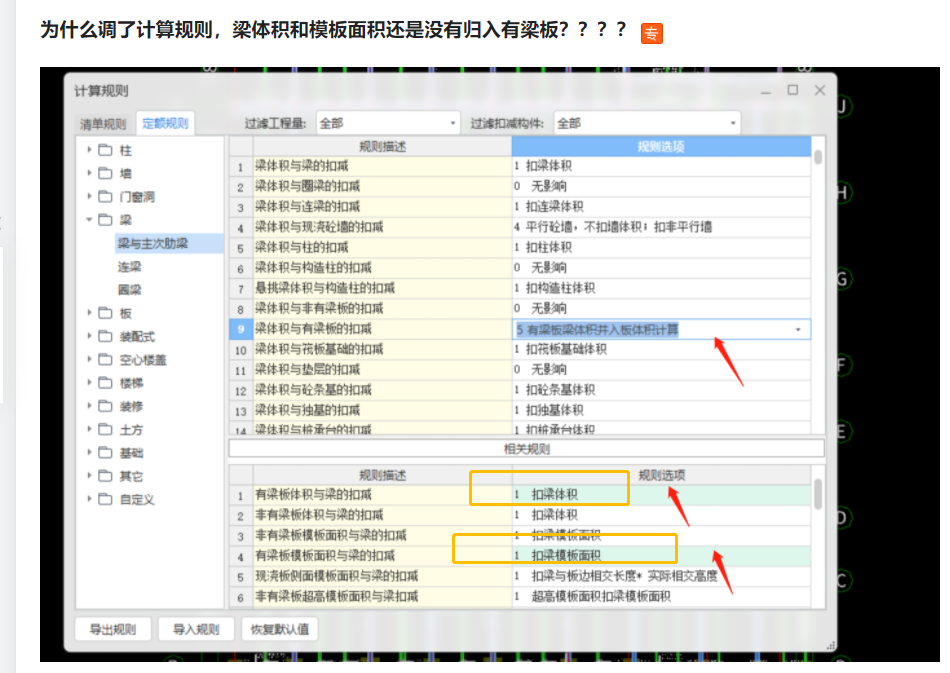Switch to the 定额规则 tab
The height and width of the screenshot is (673, 950).
click(165, 124)
